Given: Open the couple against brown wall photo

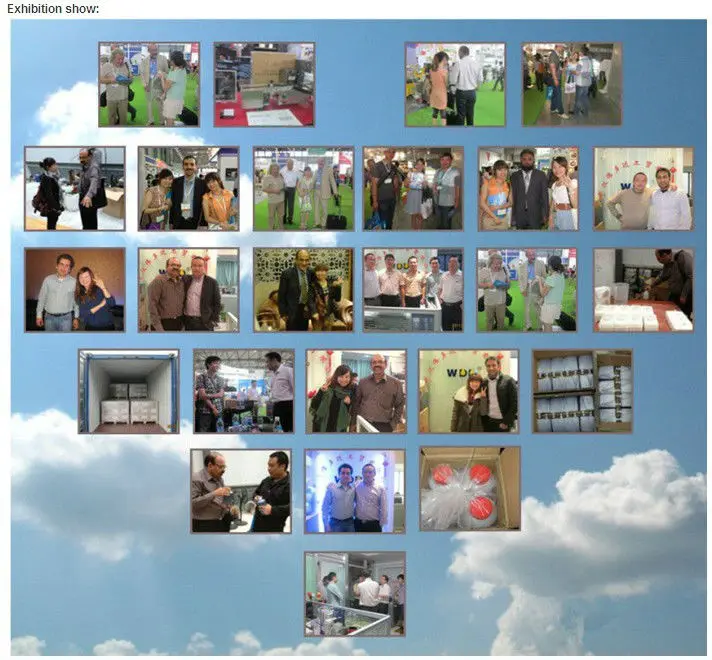Looking at the screenshot, I should (75, 290).
